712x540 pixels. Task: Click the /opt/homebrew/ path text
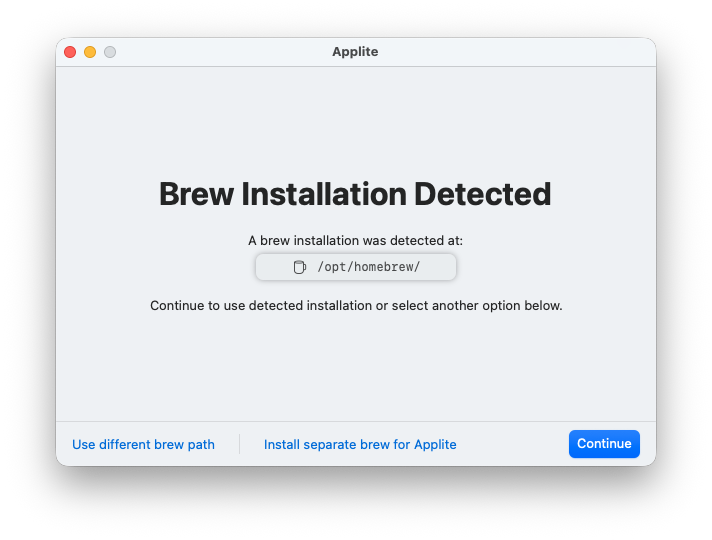(x=369, y=267)
